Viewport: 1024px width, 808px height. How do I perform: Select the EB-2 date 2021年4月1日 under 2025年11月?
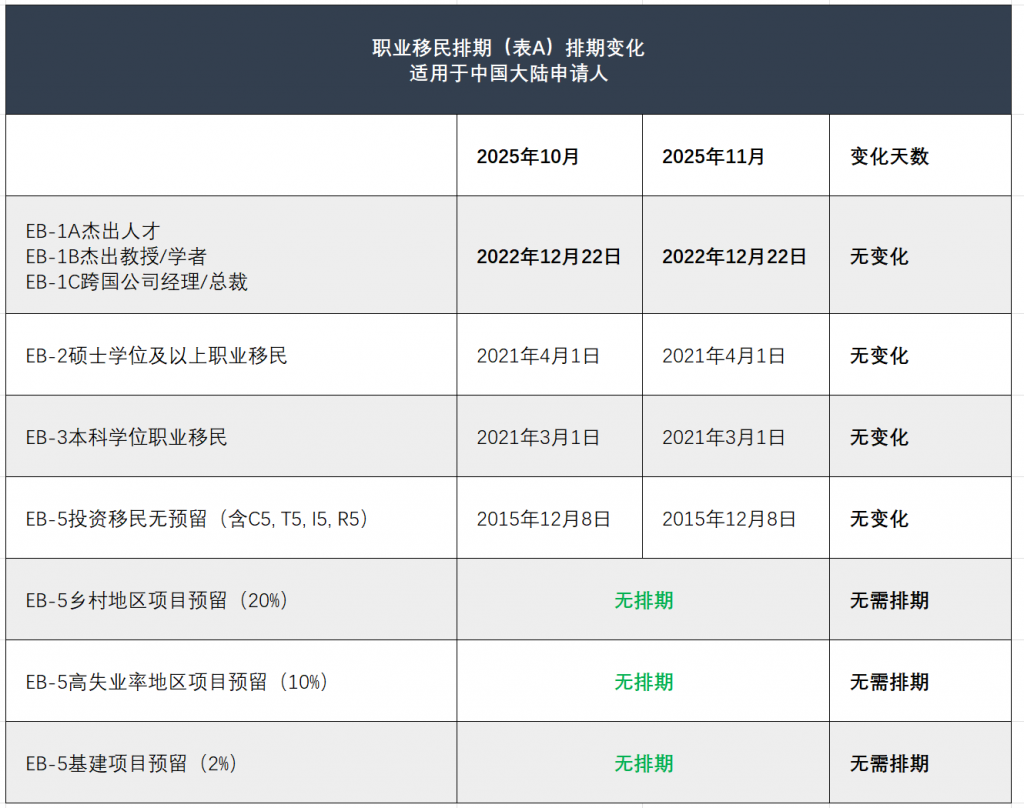point(723,356)
